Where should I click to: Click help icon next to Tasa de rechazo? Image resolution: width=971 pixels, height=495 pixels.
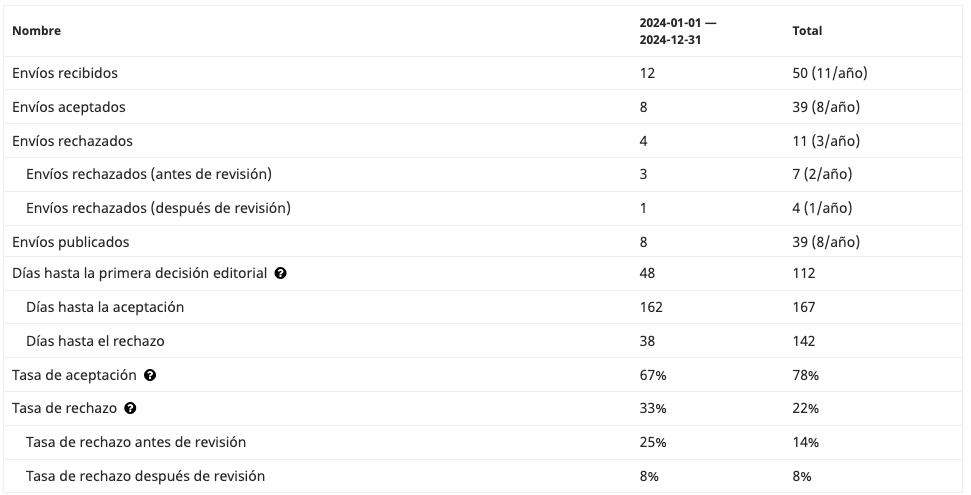(131, 409)
